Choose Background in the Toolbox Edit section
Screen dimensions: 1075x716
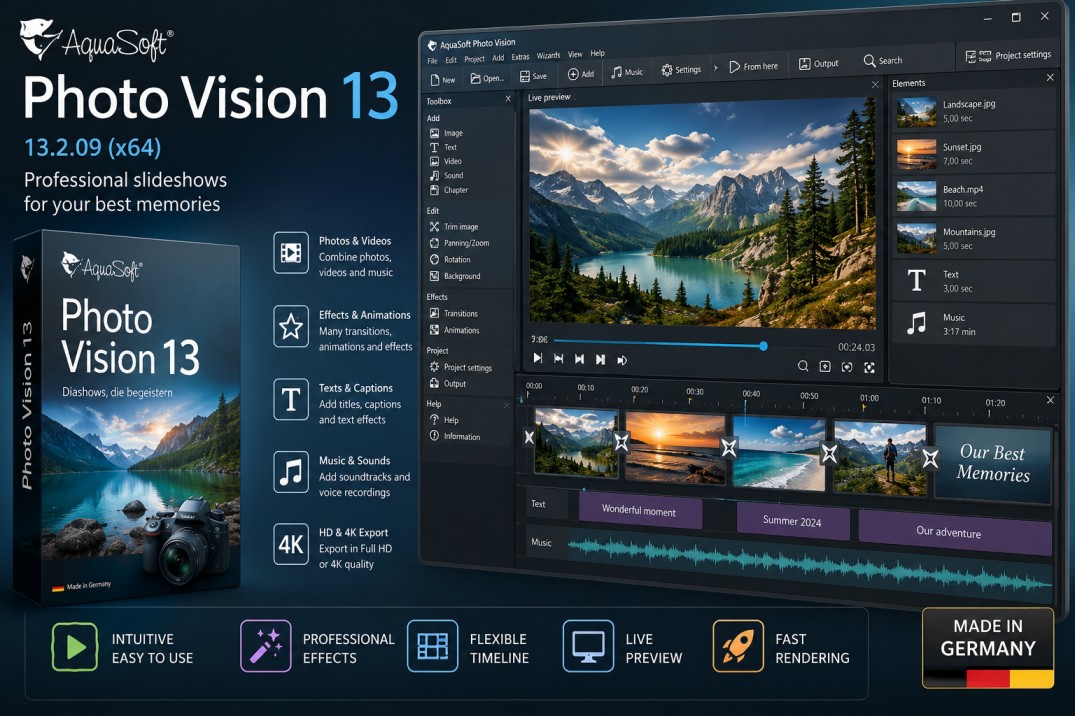[455, 276]
